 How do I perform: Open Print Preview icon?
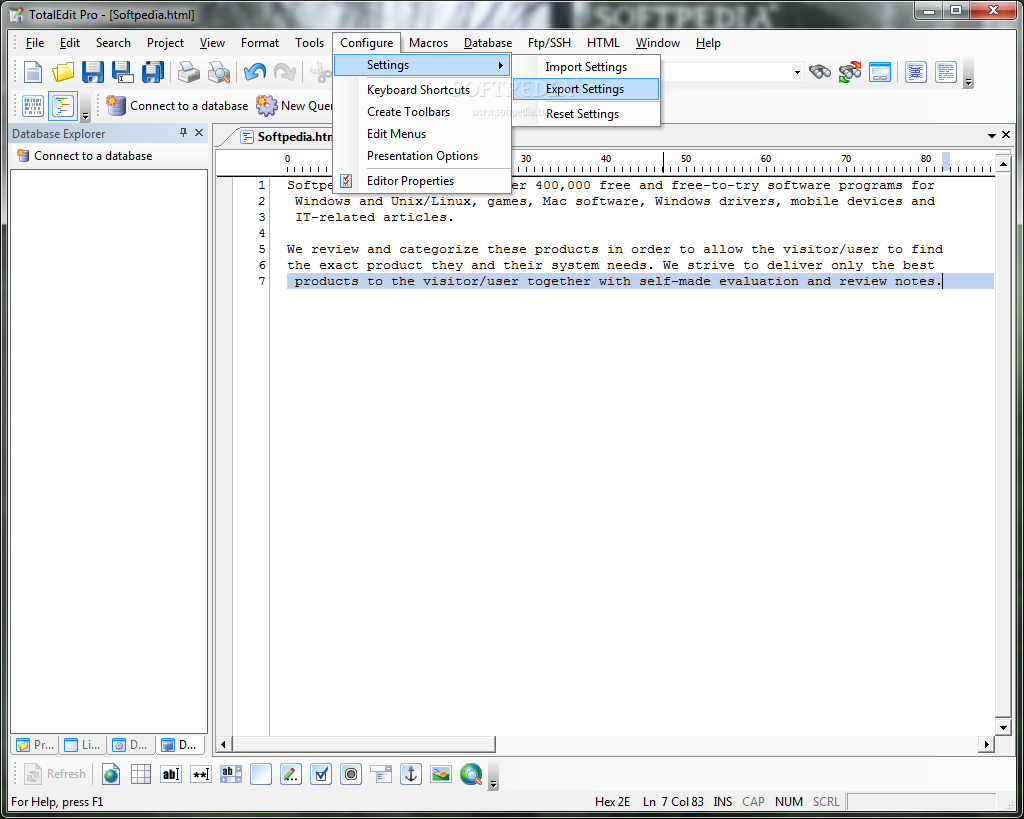coord(219,71)
